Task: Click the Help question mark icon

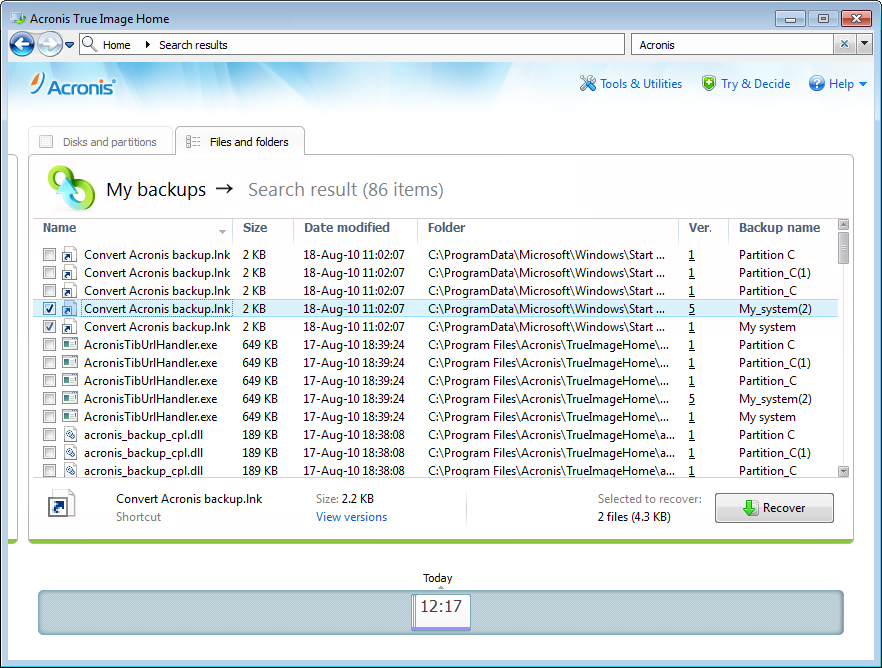Action: coord(816,83)
